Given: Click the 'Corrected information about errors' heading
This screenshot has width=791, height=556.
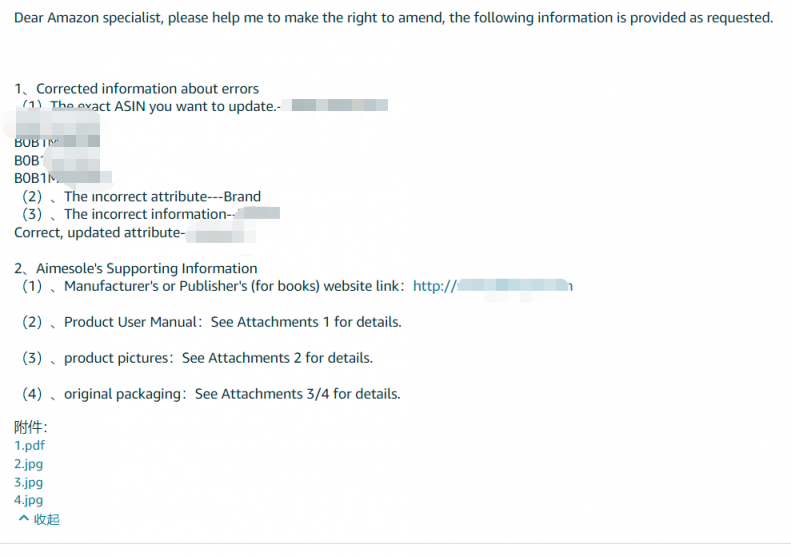Looking at the screenshot, I should [x=136, y=89].
